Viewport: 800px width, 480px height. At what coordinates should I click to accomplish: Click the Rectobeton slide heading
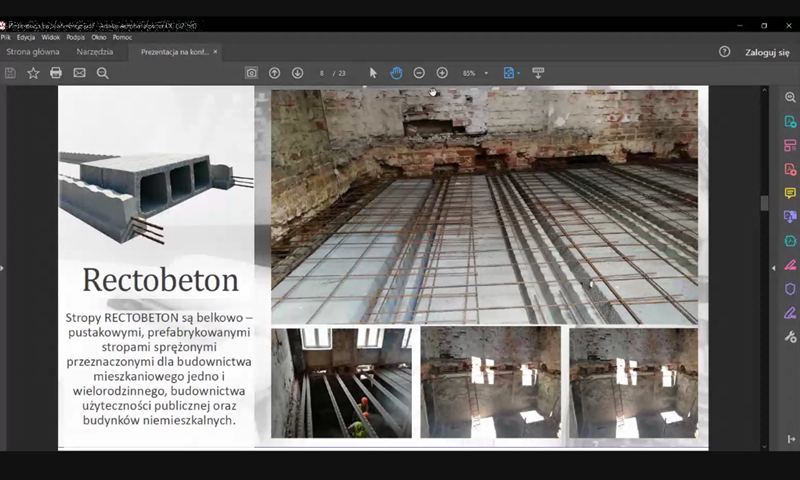click(x=161, y=280)
